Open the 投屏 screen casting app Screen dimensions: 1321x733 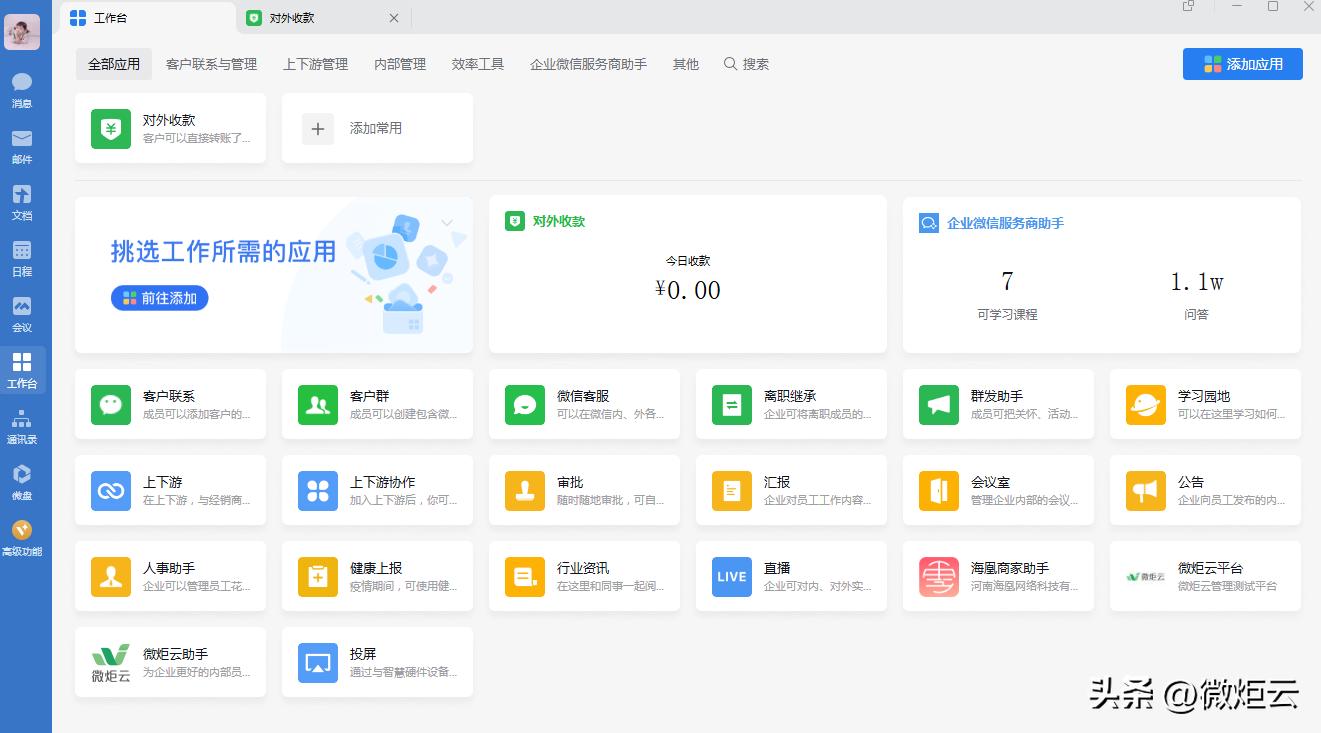377,662
